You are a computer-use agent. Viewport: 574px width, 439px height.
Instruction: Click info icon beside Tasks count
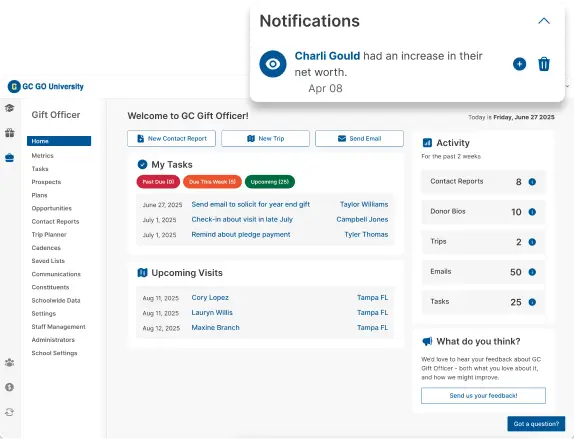pyautogui.click(x=532, y=302)
